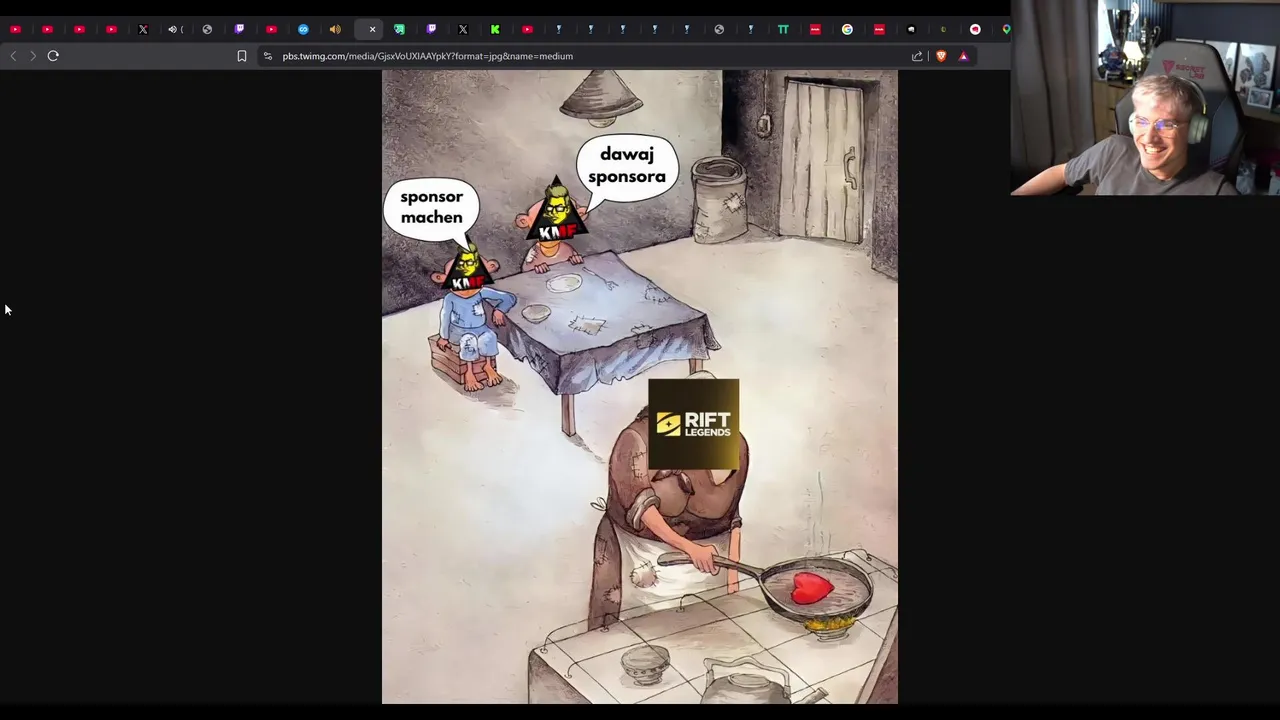Viewport: 1280px width, 720px height.
Task: Switch to the green TT tab
Action: (783, 29)
